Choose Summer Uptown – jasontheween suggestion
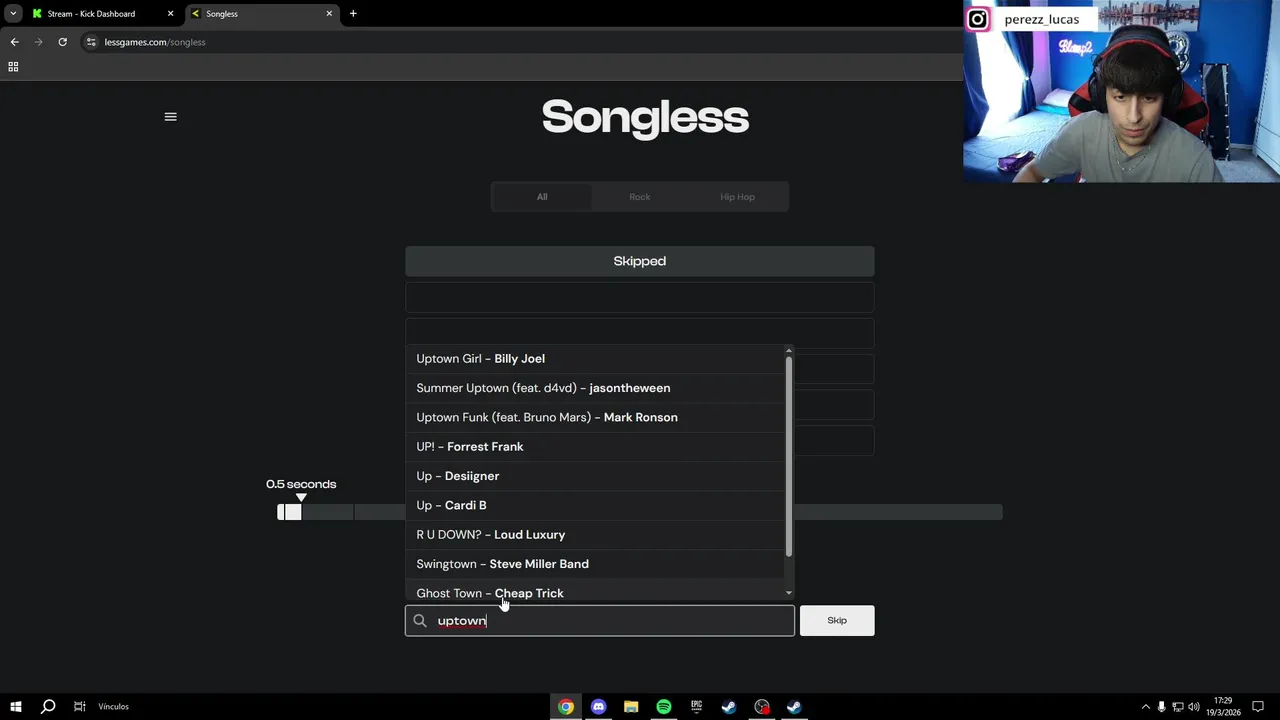 click(595, 388)
